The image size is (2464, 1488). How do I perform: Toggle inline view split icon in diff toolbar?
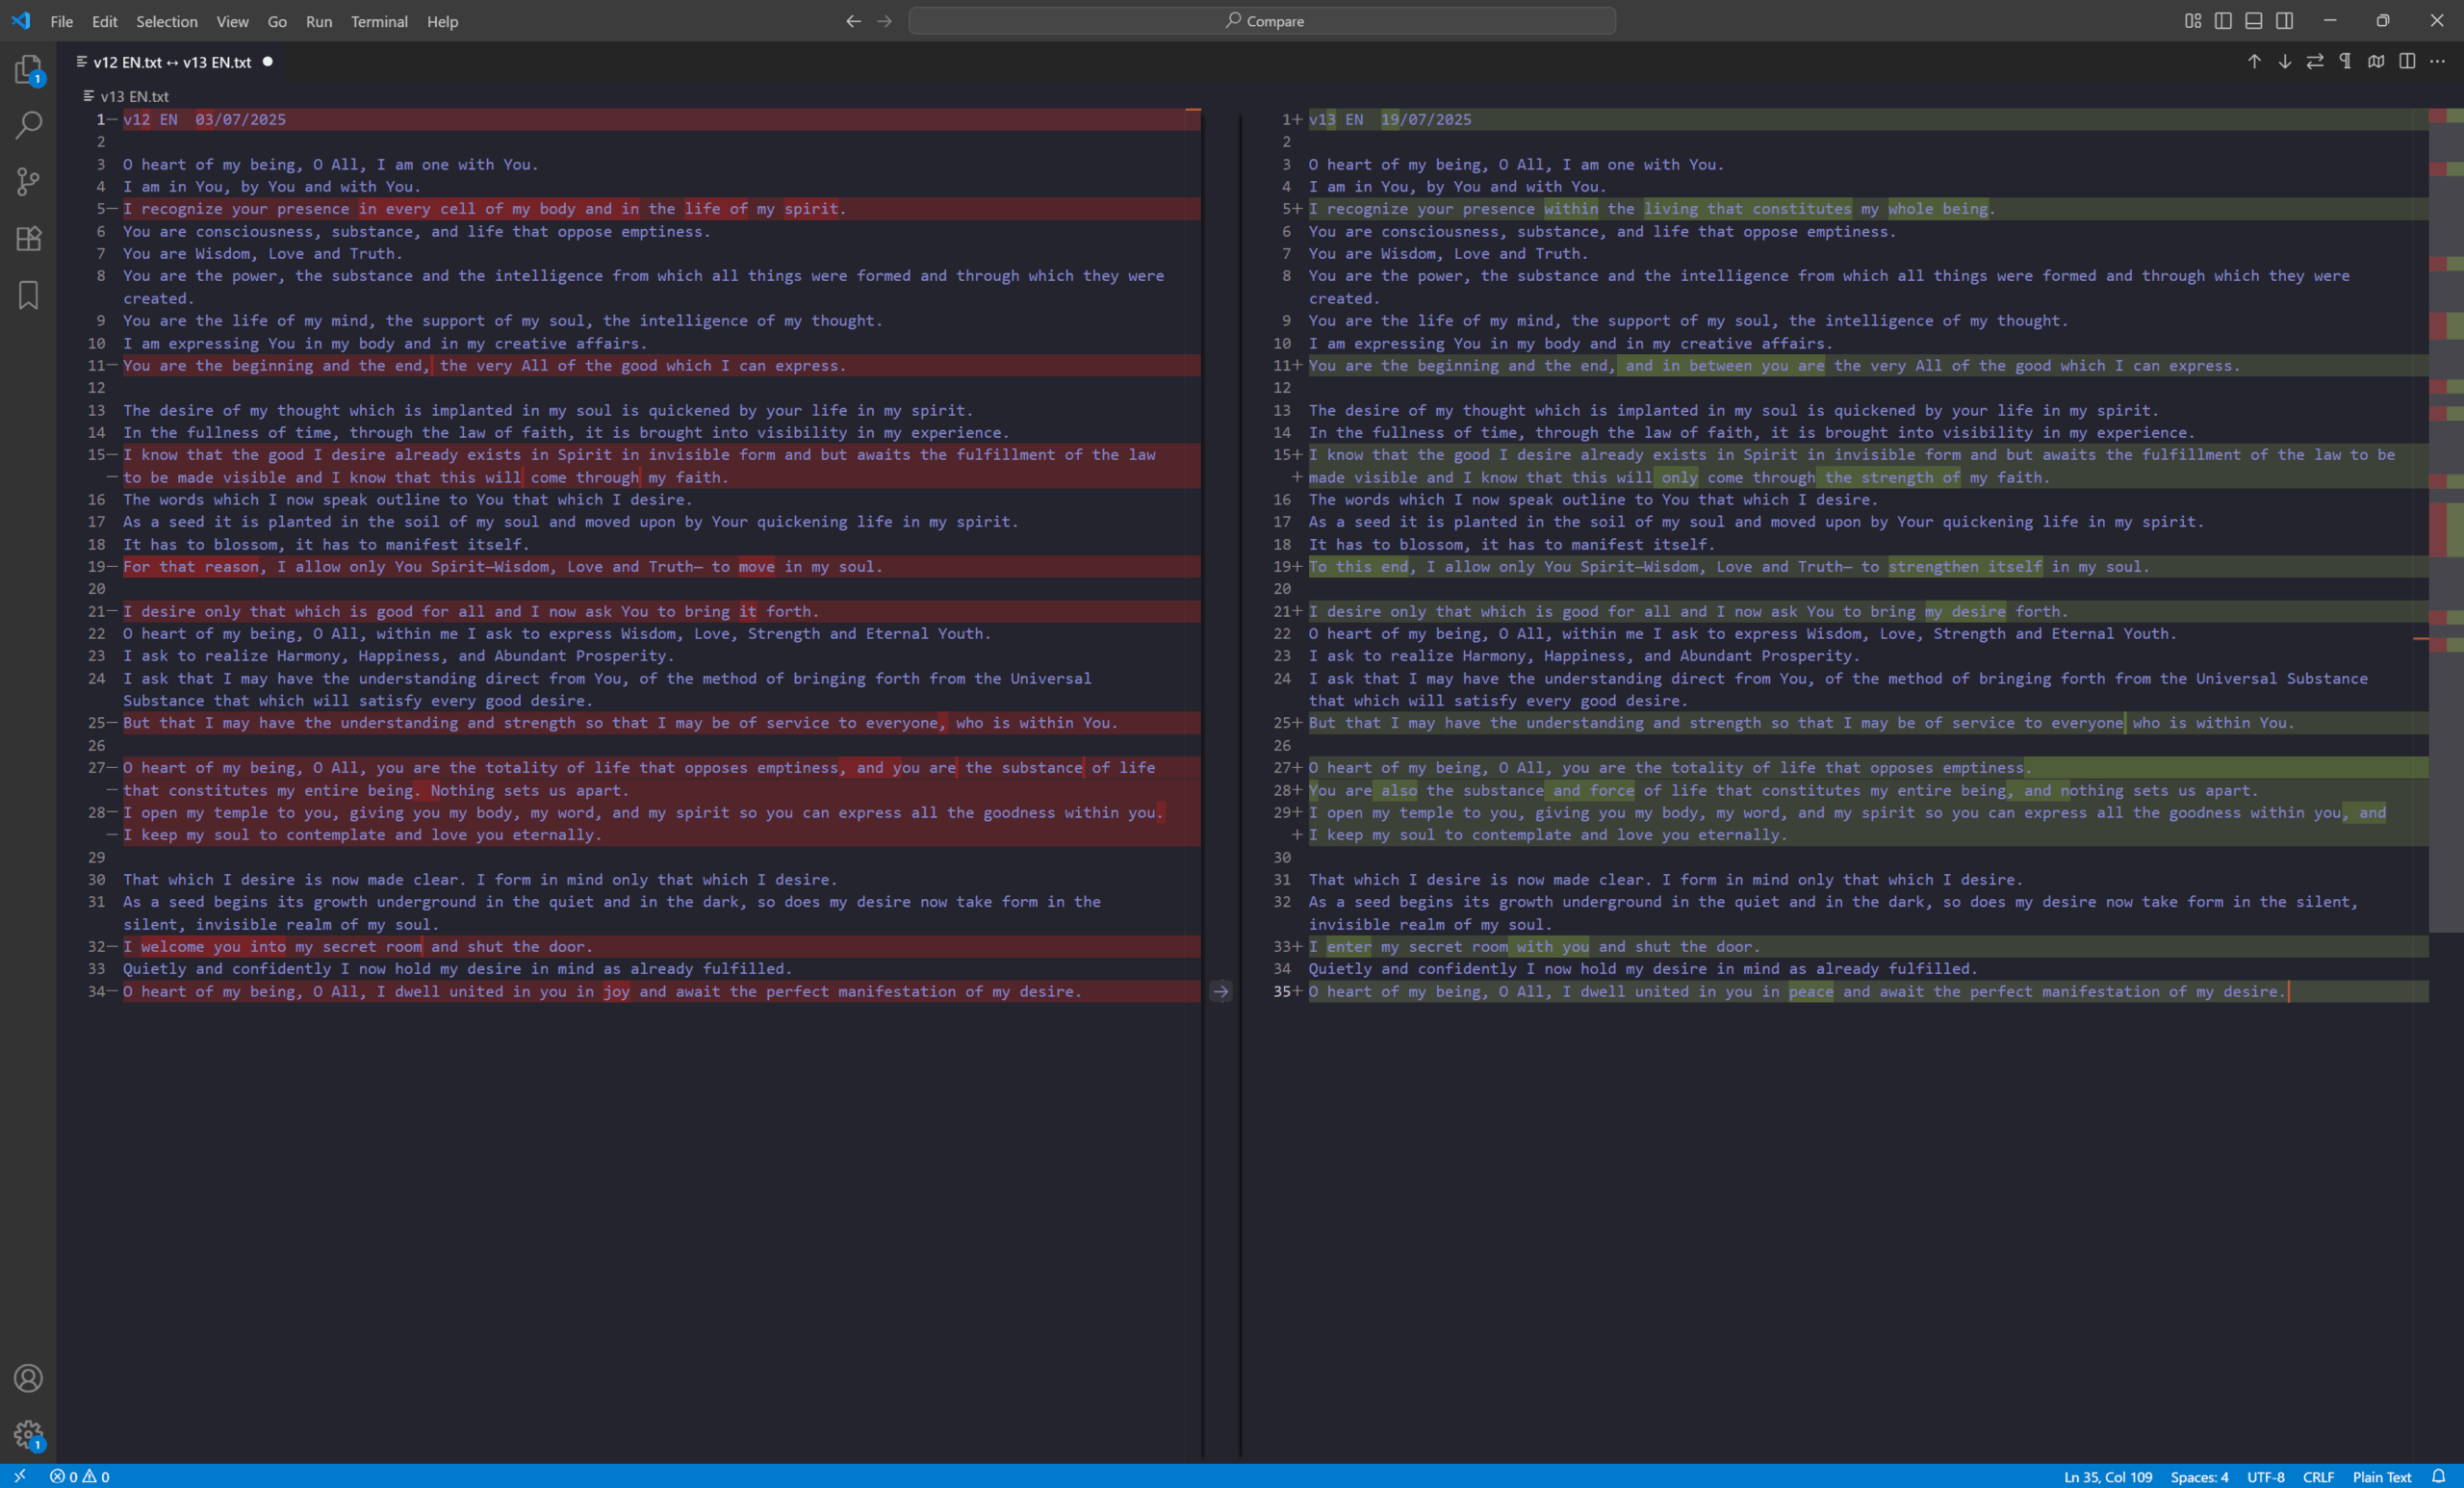tap(2407, 62)
